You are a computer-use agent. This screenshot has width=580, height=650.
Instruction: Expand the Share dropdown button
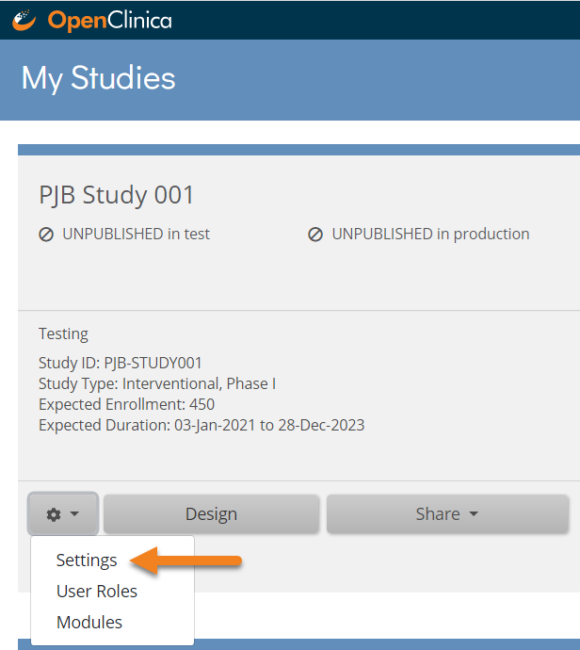coord(447,514)
